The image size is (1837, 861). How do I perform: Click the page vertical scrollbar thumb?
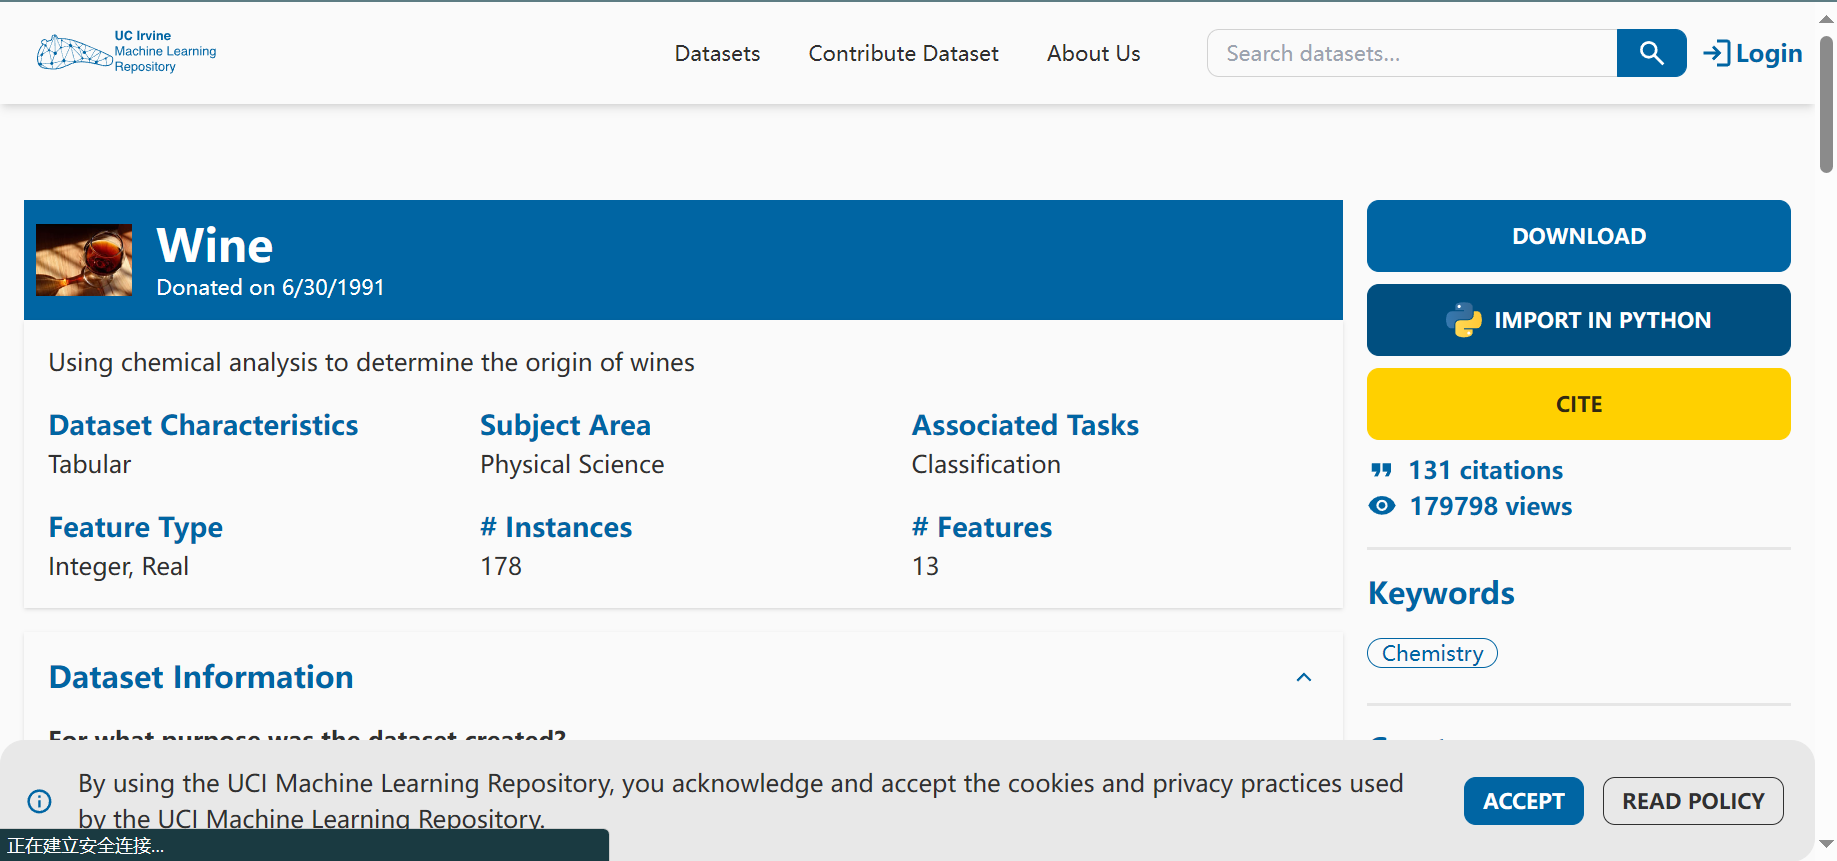coord(1826,105)
